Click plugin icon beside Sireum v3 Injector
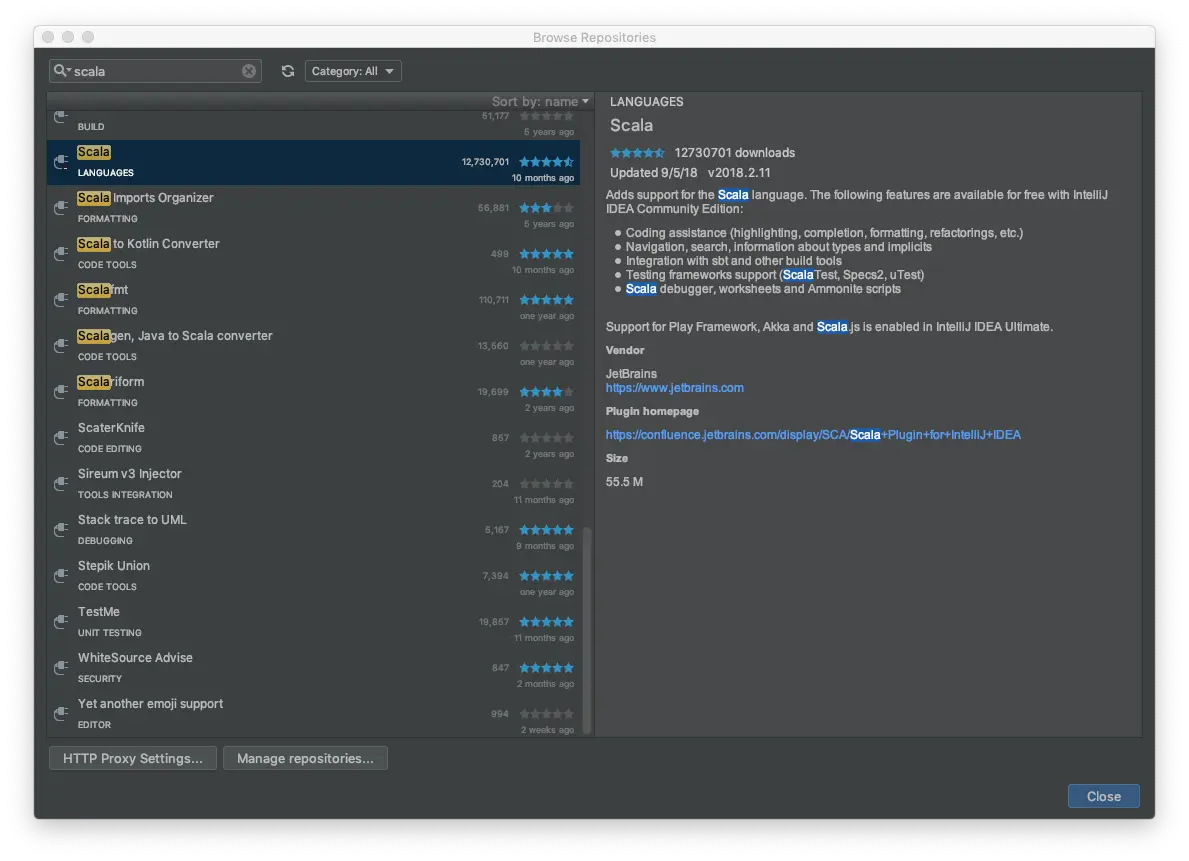1189x861 pixels. click(x=61, y=483)
